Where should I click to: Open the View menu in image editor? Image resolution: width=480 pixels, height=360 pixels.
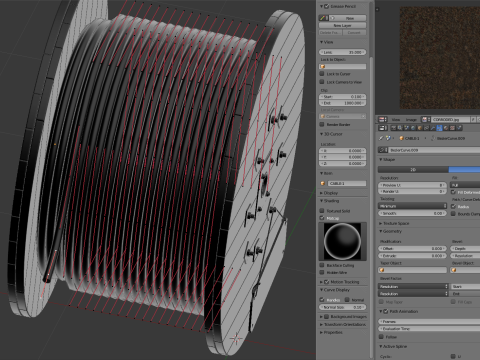coord(396,119)
